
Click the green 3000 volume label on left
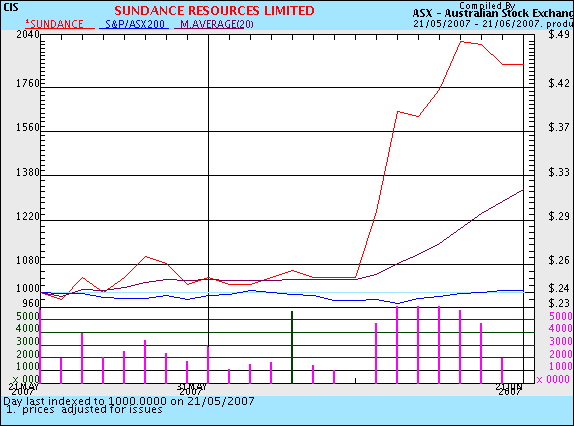27,341
